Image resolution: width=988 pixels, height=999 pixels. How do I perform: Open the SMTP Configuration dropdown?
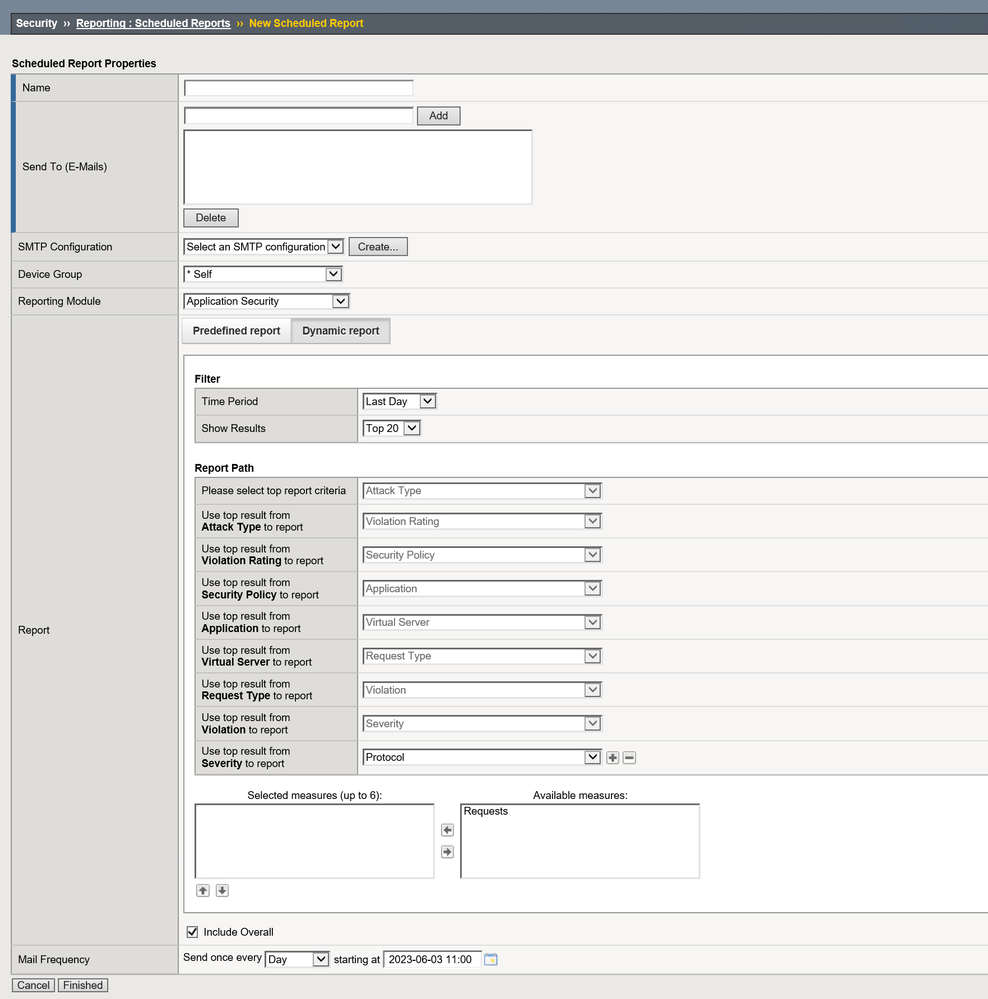[x=264, y=247]
